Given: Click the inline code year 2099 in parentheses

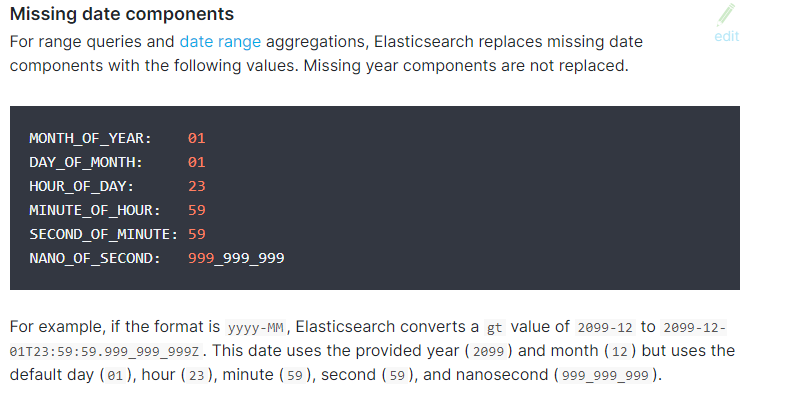Looking at the screenshot, I should tap(488, 352).
